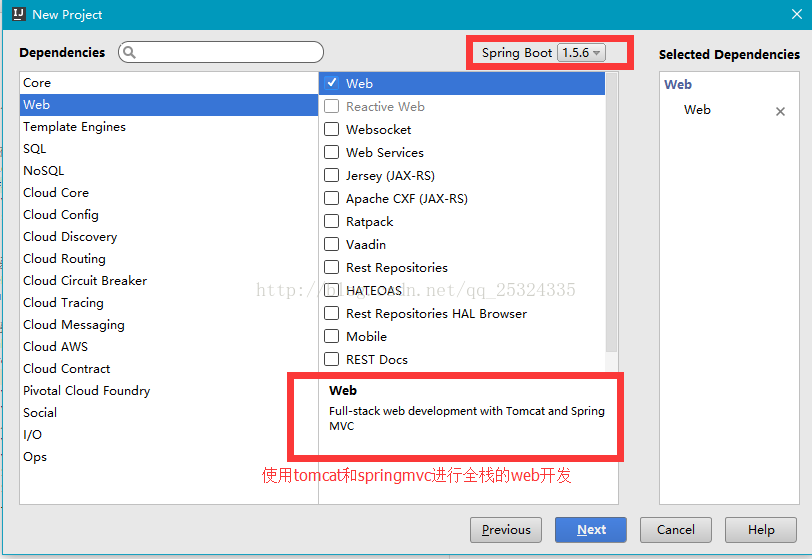Select the SQL category

[x=169, y=149]
